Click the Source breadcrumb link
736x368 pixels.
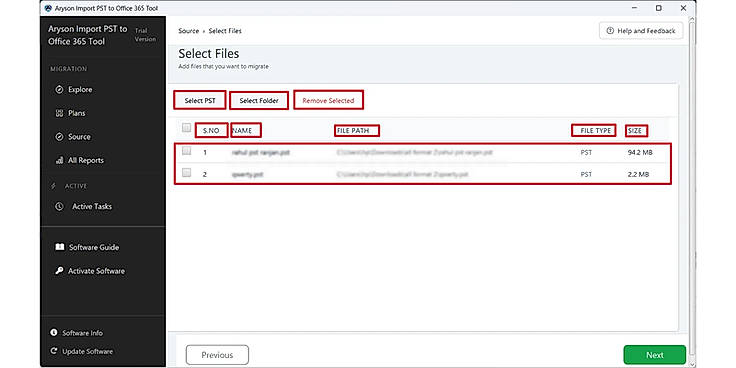pyautogui.click(x=188, y=31)
